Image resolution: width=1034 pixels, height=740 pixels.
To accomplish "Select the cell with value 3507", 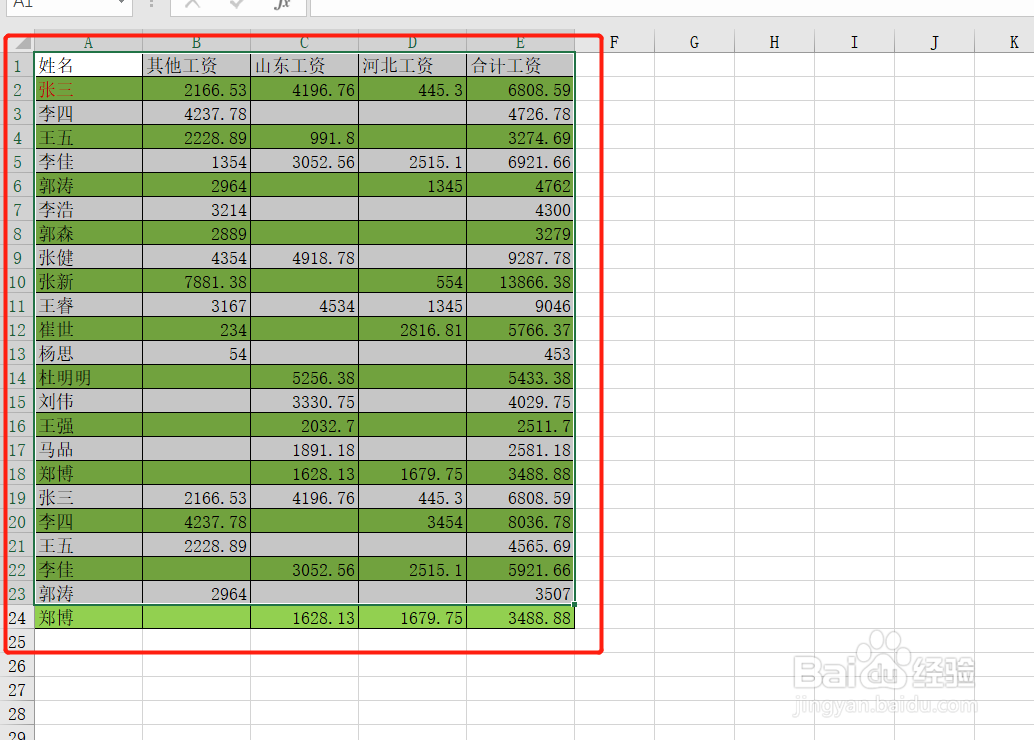I will 520,594.
